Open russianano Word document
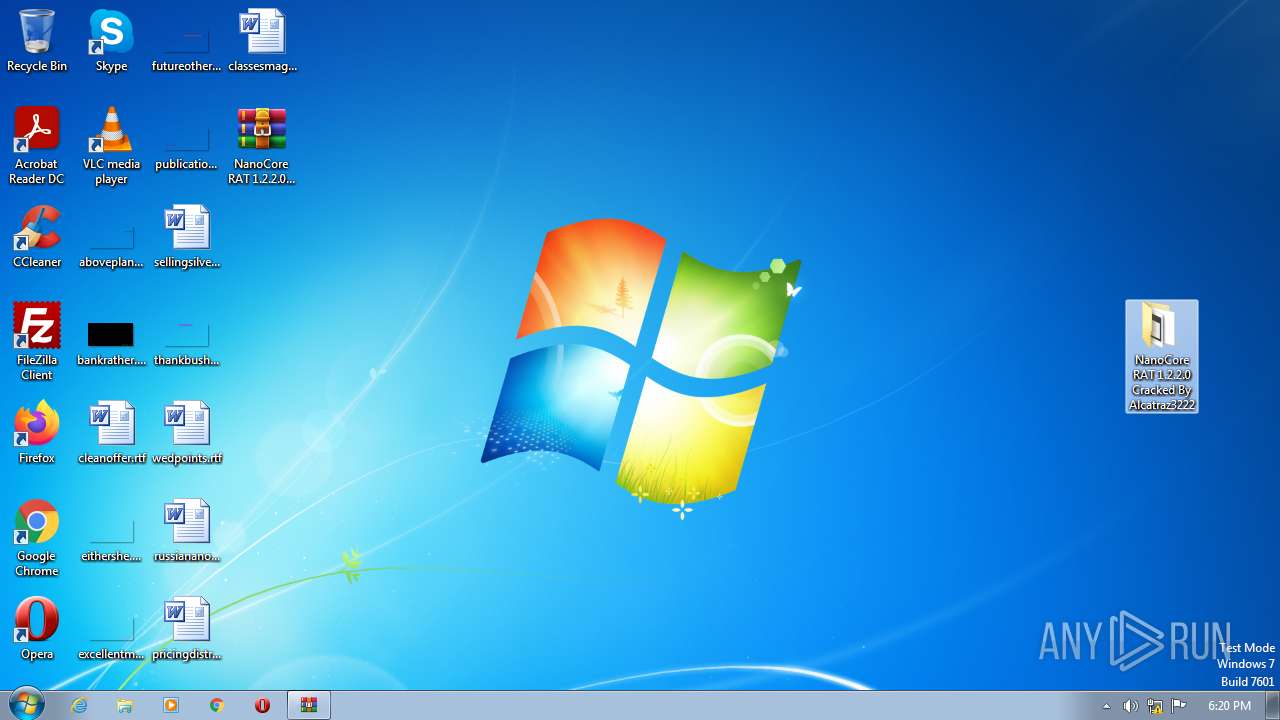The image size is (1280, 720). 186,531
